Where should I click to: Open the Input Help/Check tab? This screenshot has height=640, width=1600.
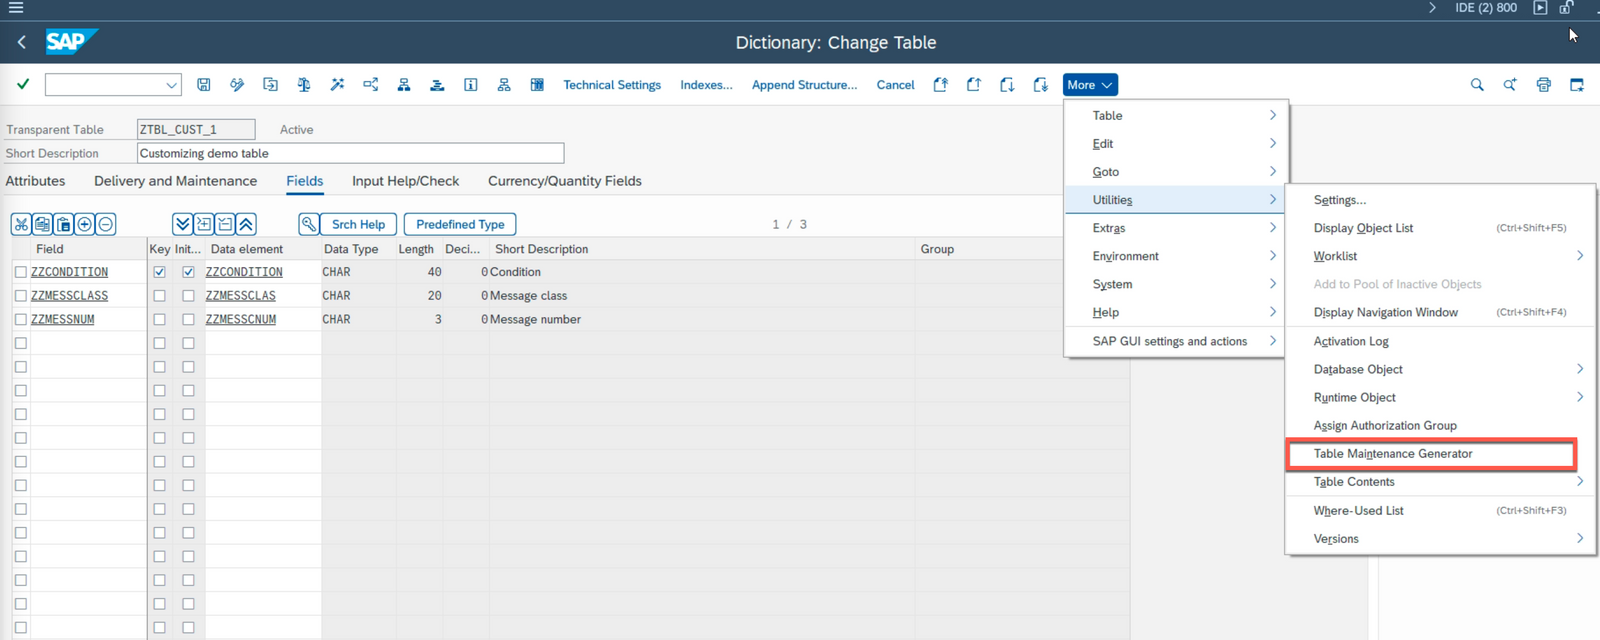pos(405,181)
